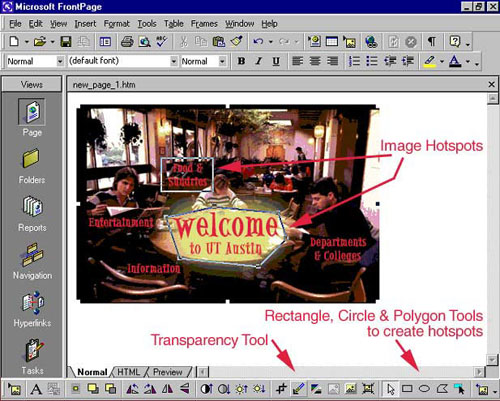
Task: Open the Format menu
Action: point(116,24)
